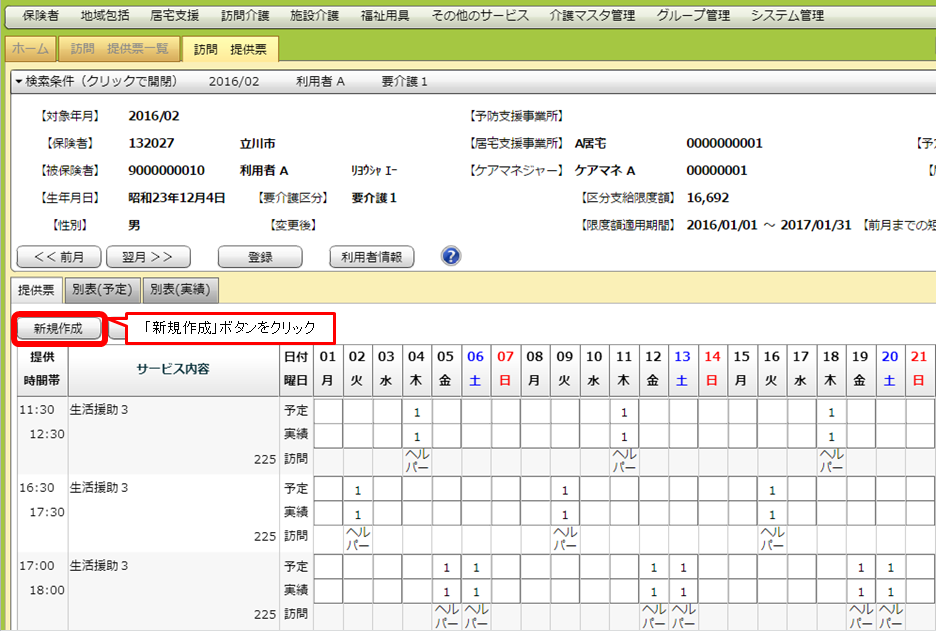Click the blue help question mark icon
The height and width of the screenshot is (631, 936).
tap(451, 257)
